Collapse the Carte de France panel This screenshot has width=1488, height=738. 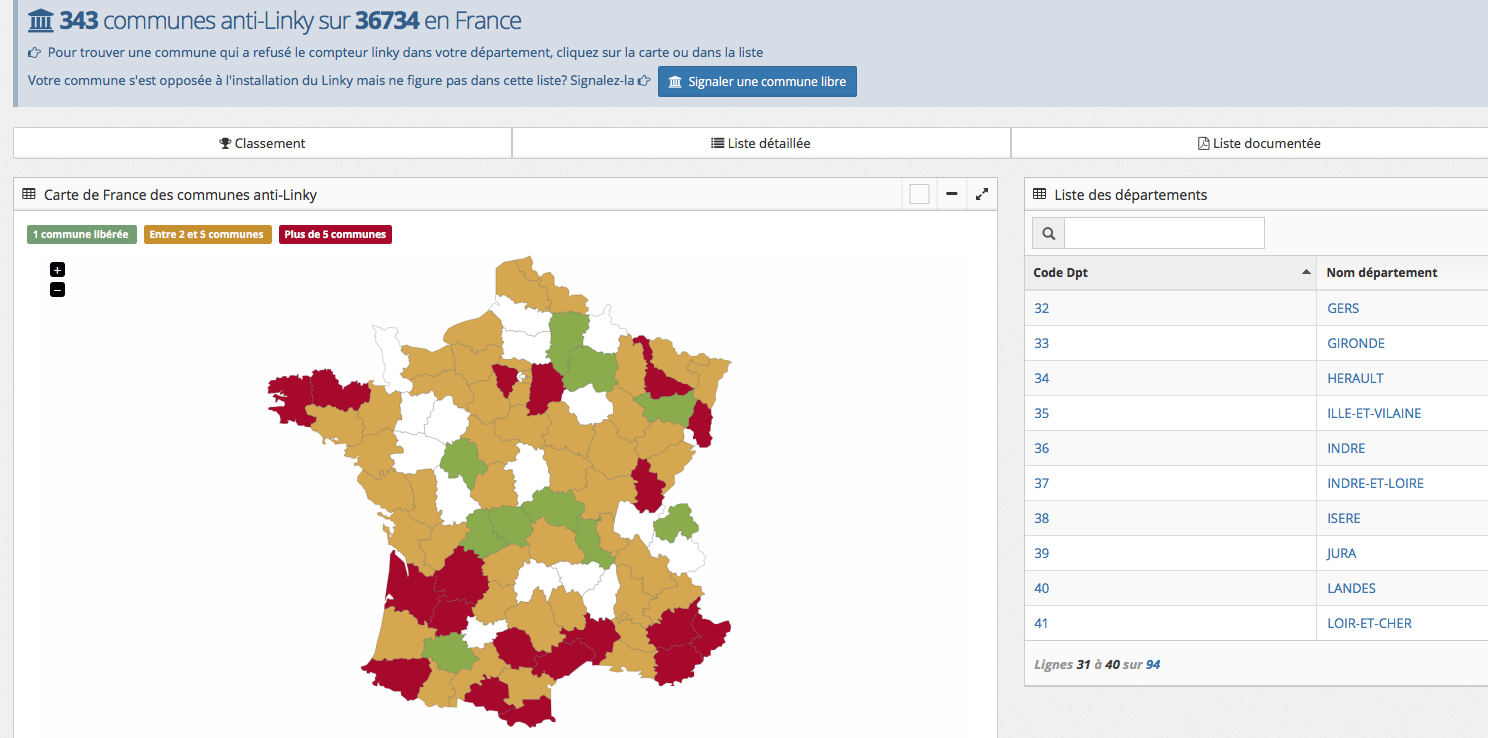[x=952, y=194]
